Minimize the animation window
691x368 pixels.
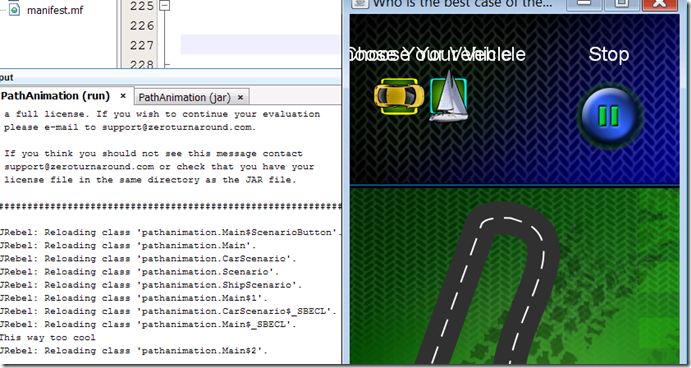coord(584,4)
